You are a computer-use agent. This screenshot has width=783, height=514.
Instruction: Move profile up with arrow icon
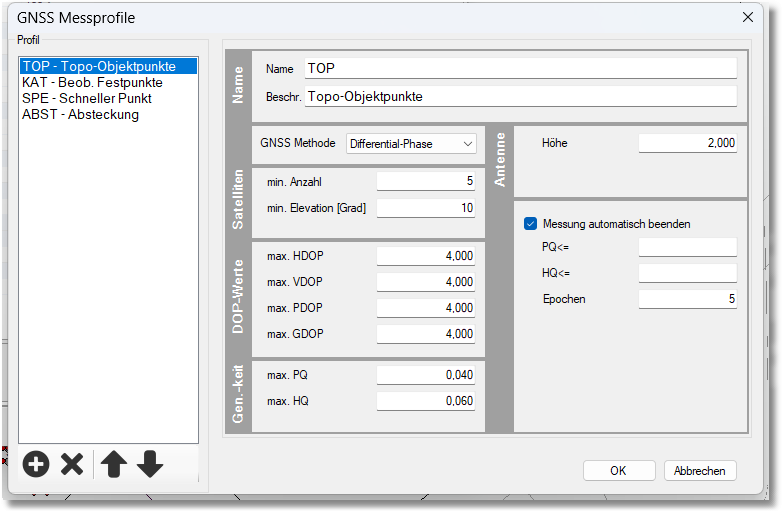(113, 464)
